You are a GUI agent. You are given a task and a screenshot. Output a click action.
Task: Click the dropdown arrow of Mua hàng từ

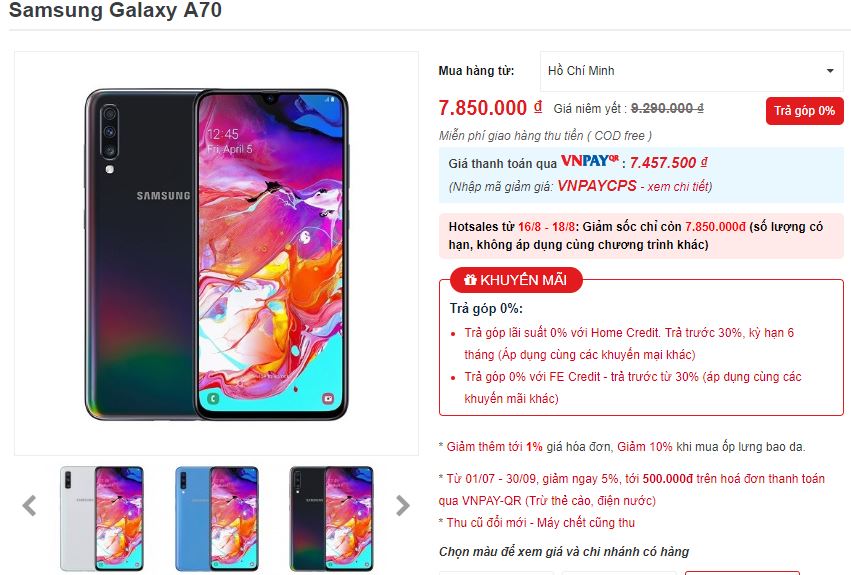click(x=830, y=71)
